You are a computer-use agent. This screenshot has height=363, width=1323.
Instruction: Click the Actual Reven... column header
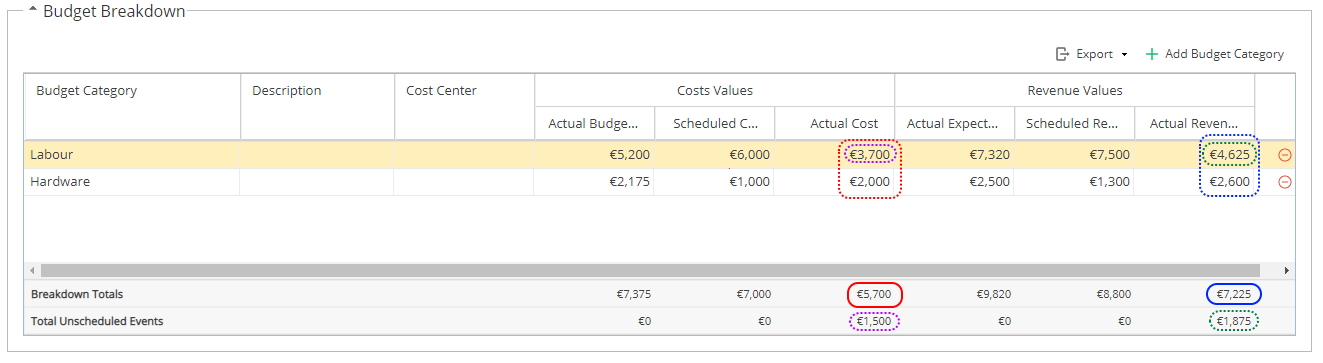click(1194, 124)
